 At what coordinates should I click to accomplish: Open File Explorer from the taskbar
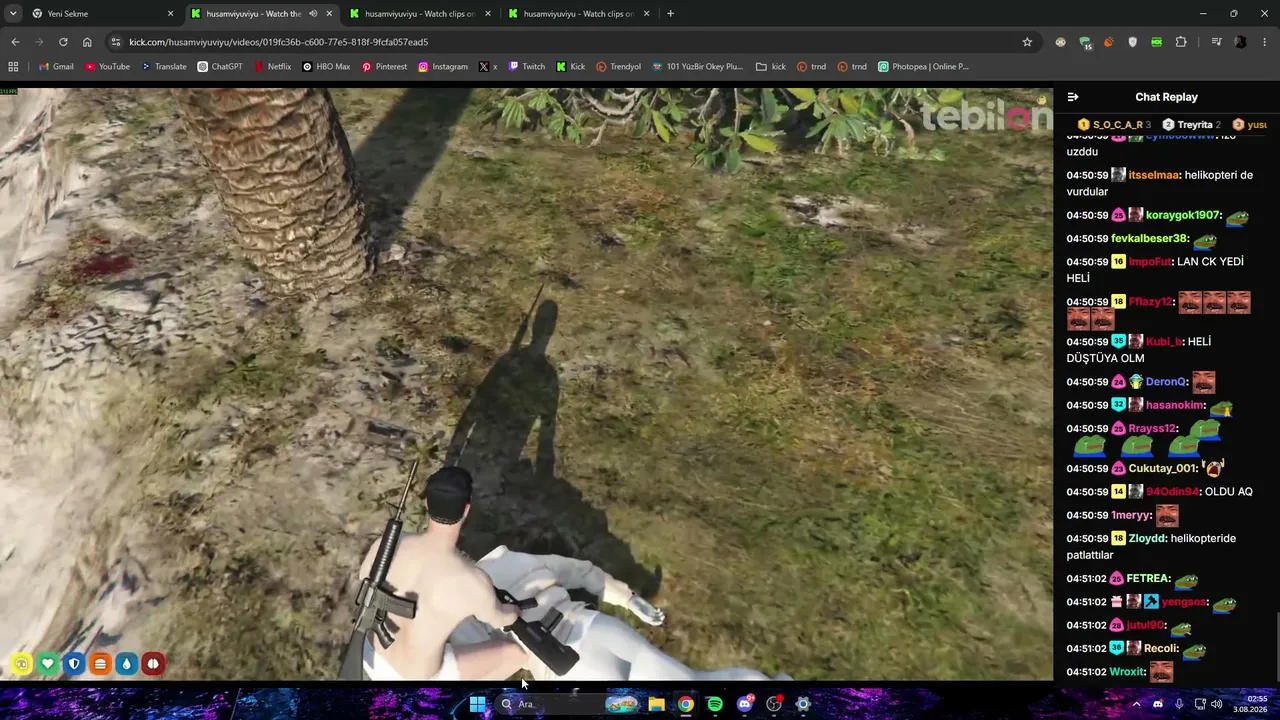click(656, 704)
